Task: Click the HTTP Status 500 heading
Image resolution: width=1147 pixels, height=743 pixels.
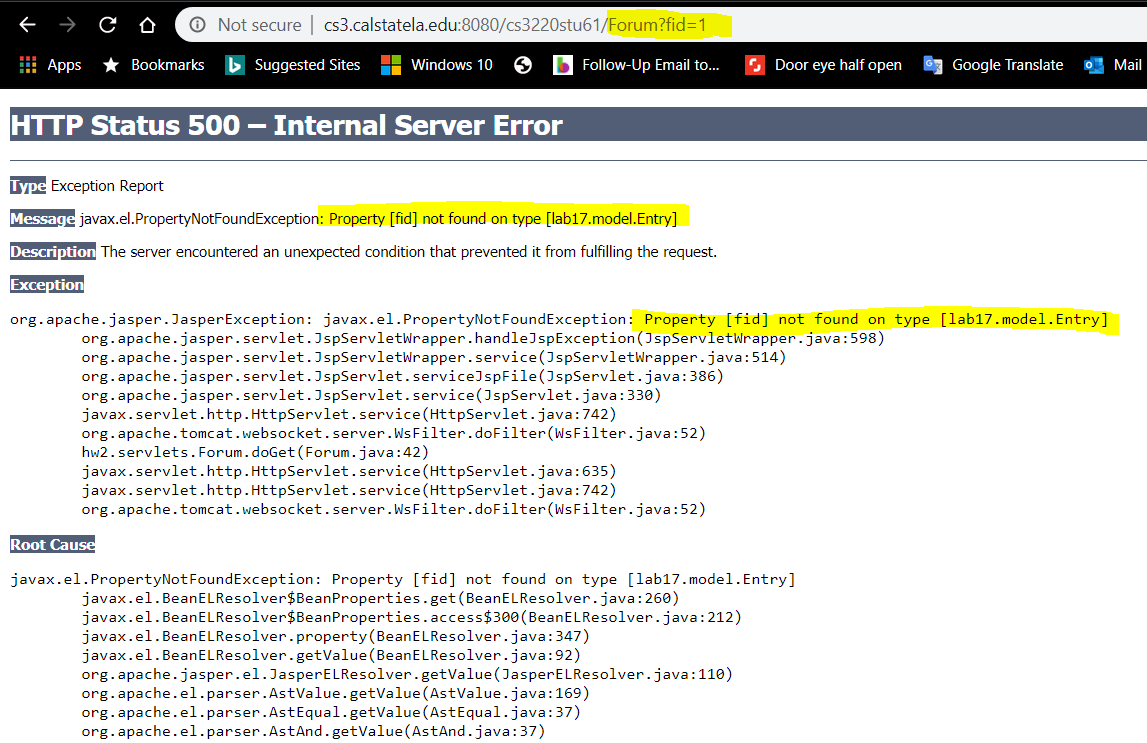Action: [287, 125]
